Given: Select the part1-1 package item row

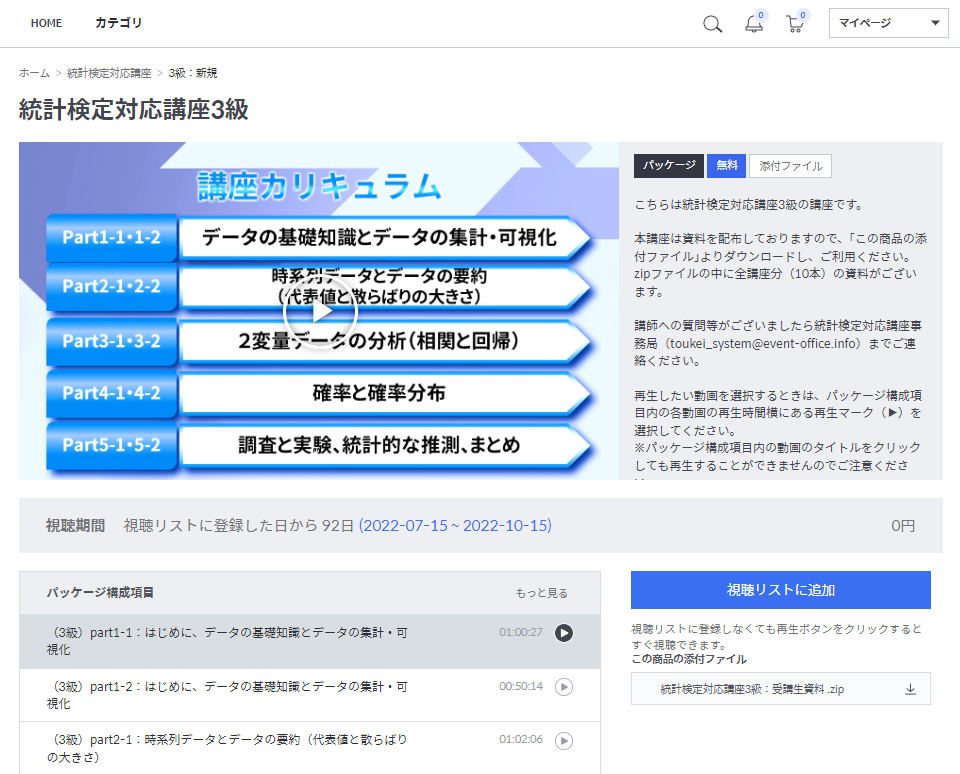Looking at the screenshot, I should [230, 641].
